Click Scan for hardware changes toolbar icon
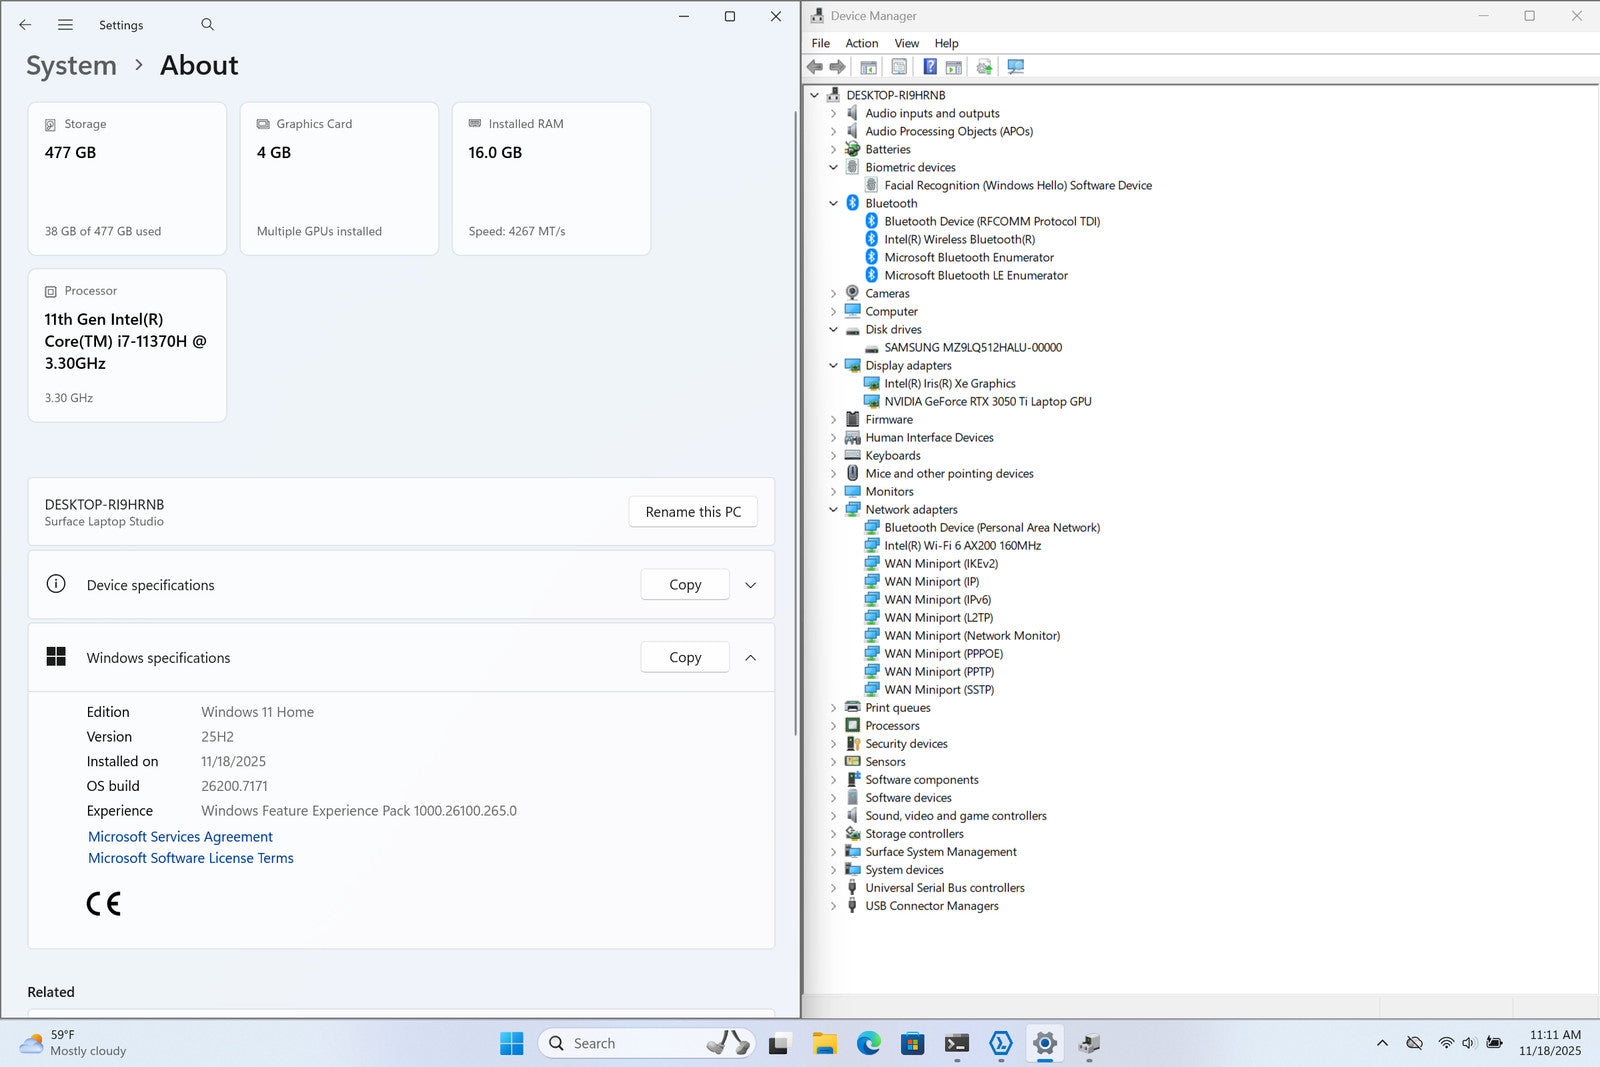 point(1016,67)
